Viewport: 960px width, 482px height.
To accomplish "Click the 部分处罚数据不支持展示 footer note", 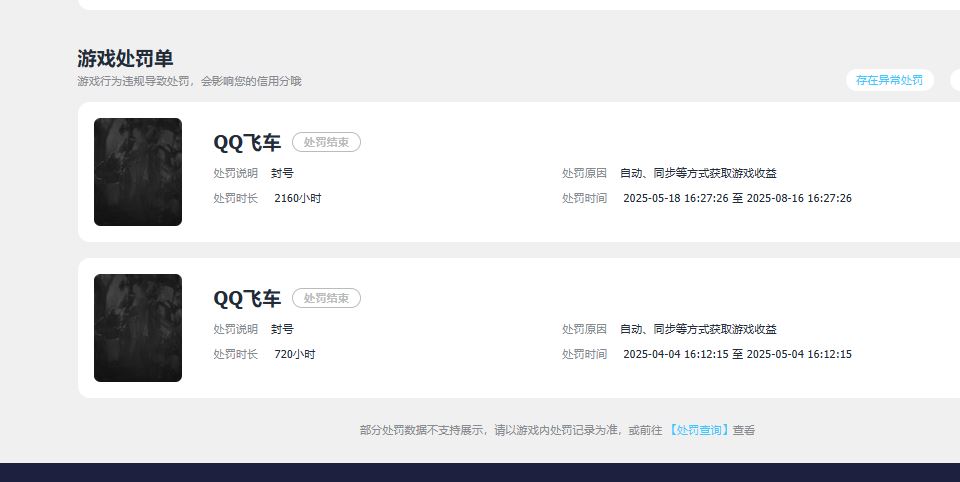I will point(557,431).
